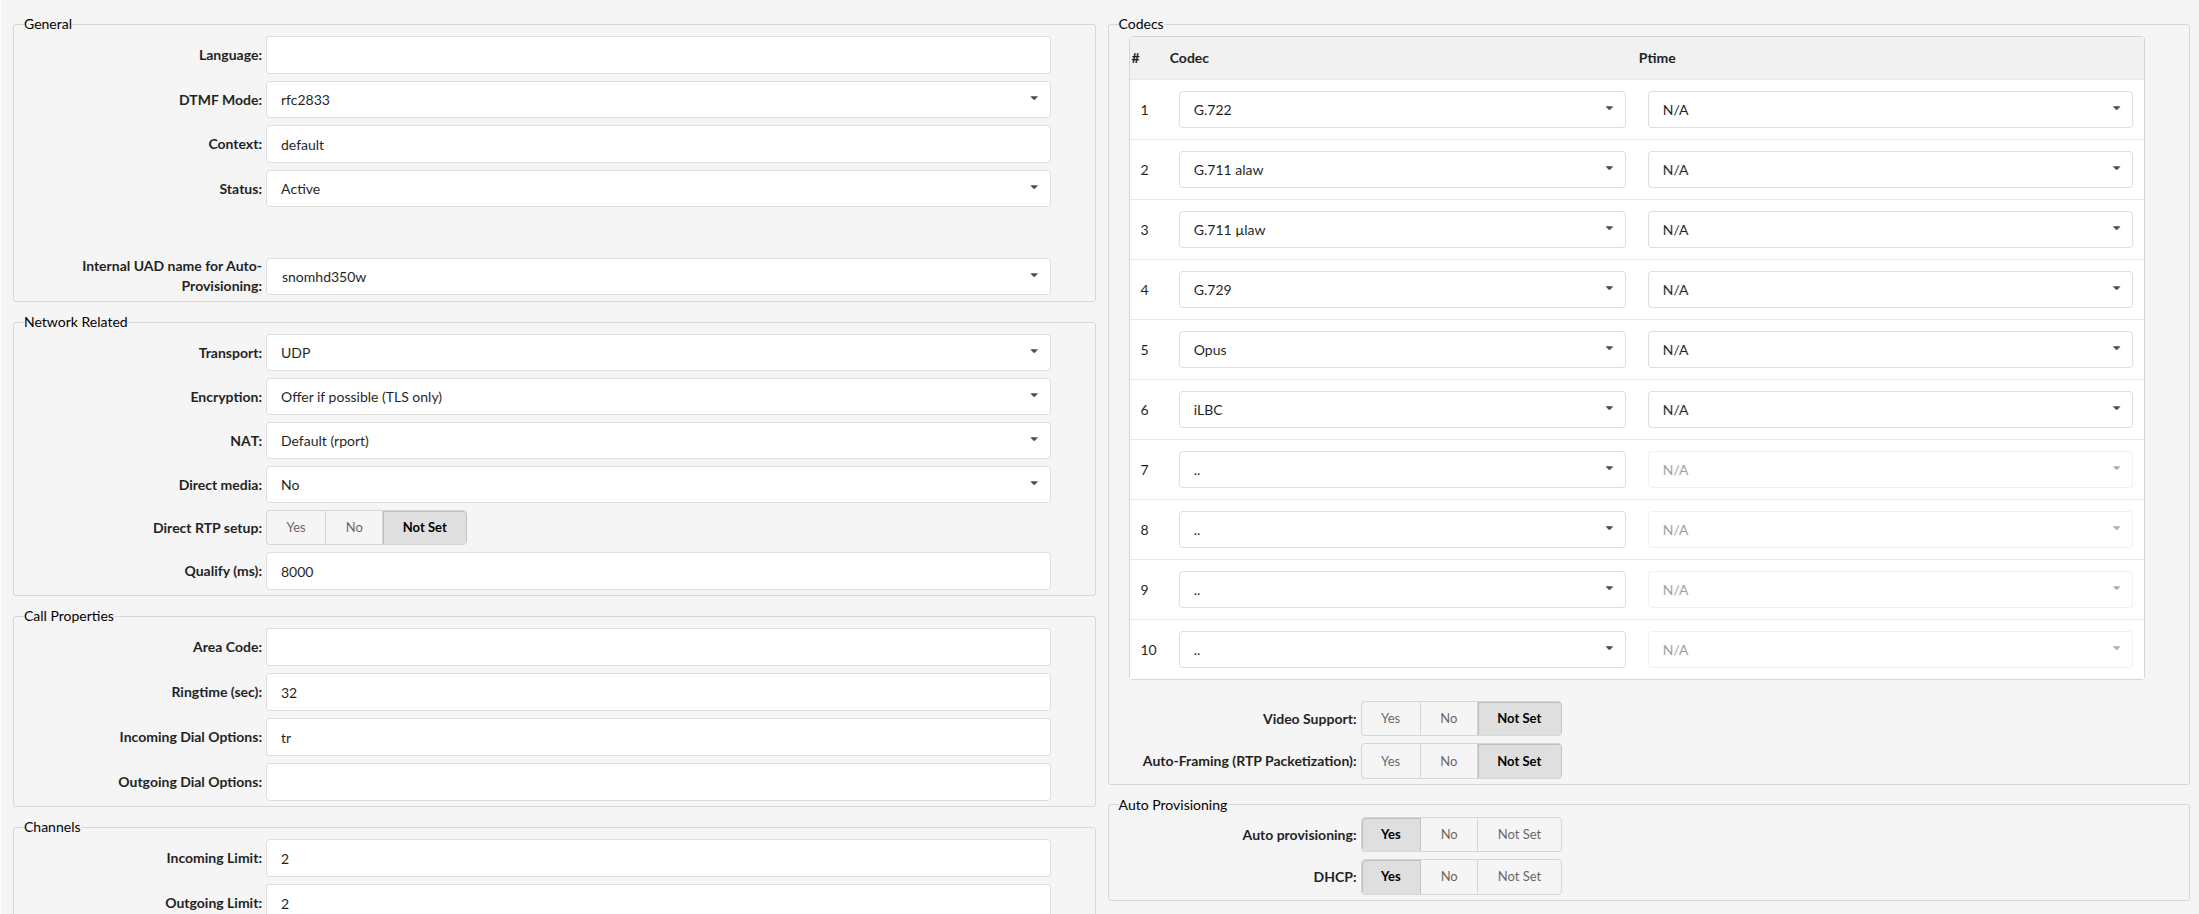This screenshot has width=2199, height=914.
Task: Open the DTMF Mode dropdown
Action: (x=658, y=100)
